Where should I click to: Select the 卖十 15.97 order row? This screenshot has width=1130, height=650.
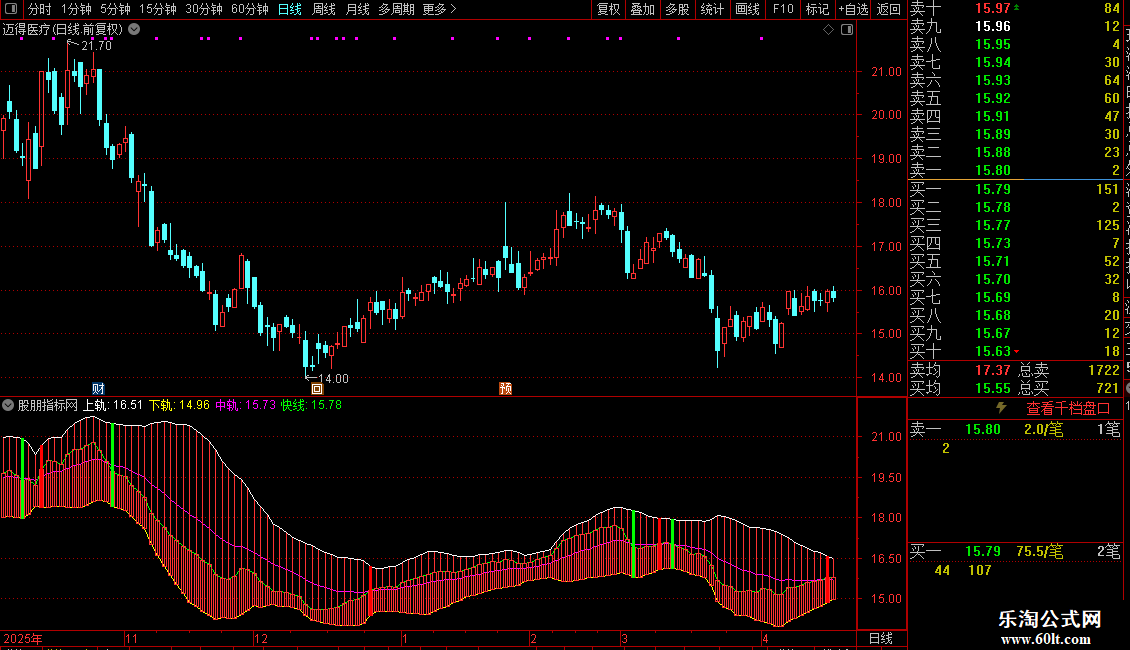1015,9
